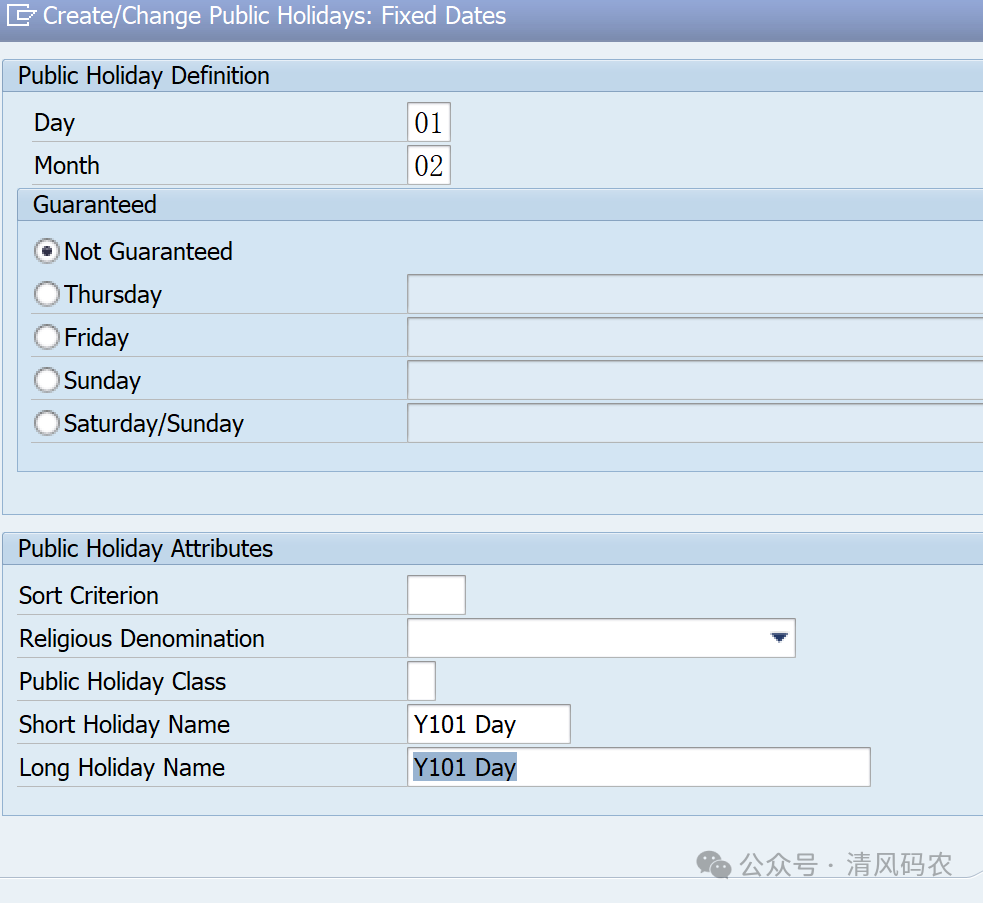The height and width of the screenshot is (903, 983).
Task: Click the Public Holiday Class box
Action: 421,681
